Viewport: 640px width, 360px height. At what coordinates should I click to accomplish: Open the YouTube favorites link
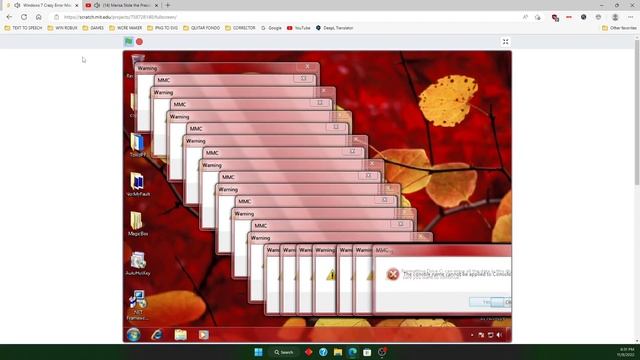pyautogui.click(x=298, y=28)
